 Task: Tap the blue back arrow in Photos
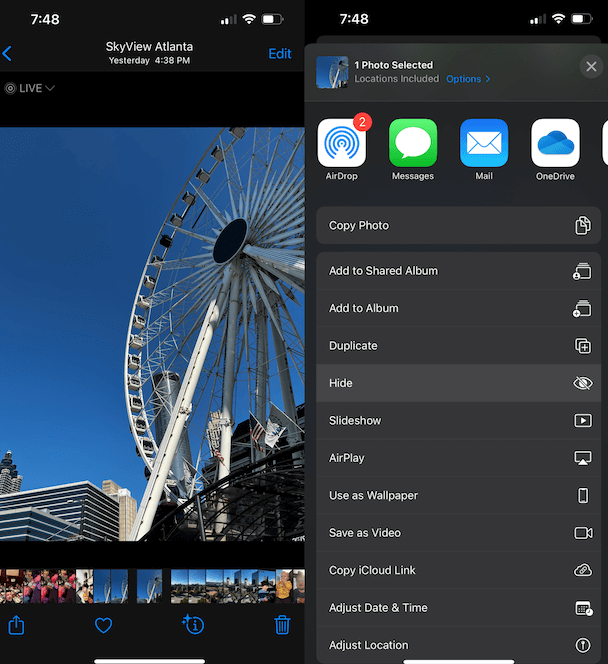pos(7,53)
